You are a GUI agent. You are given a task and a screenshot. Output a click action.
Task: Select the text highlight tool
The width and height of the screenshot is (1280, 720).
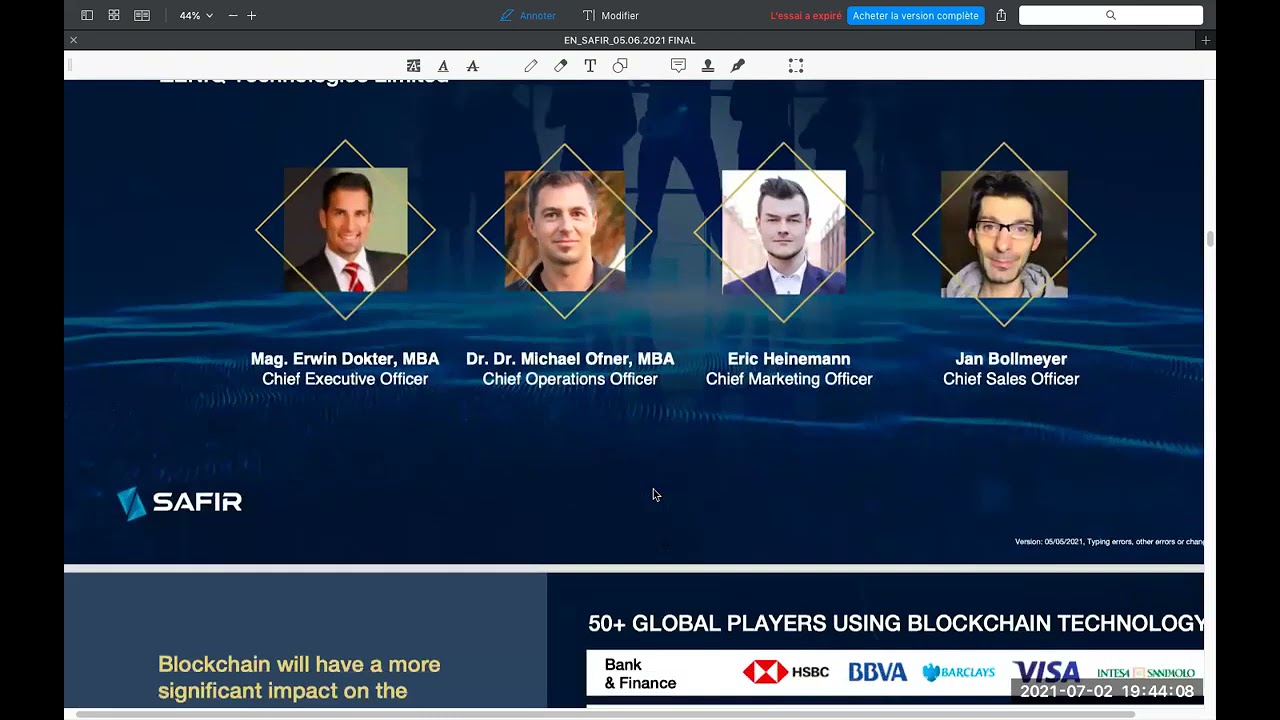tap(413, 66)
